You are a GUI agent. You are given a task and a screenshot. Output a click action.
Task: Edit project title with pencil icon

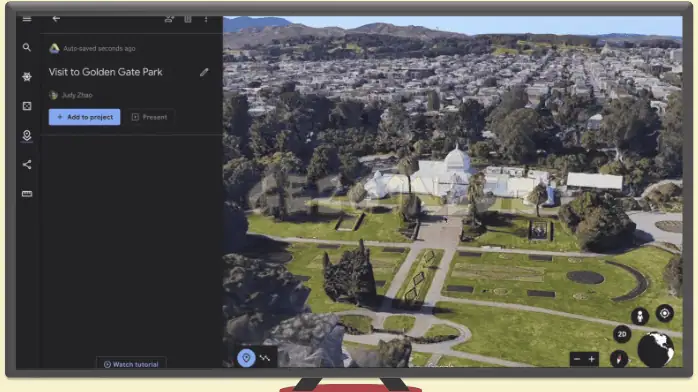point(204,72)
